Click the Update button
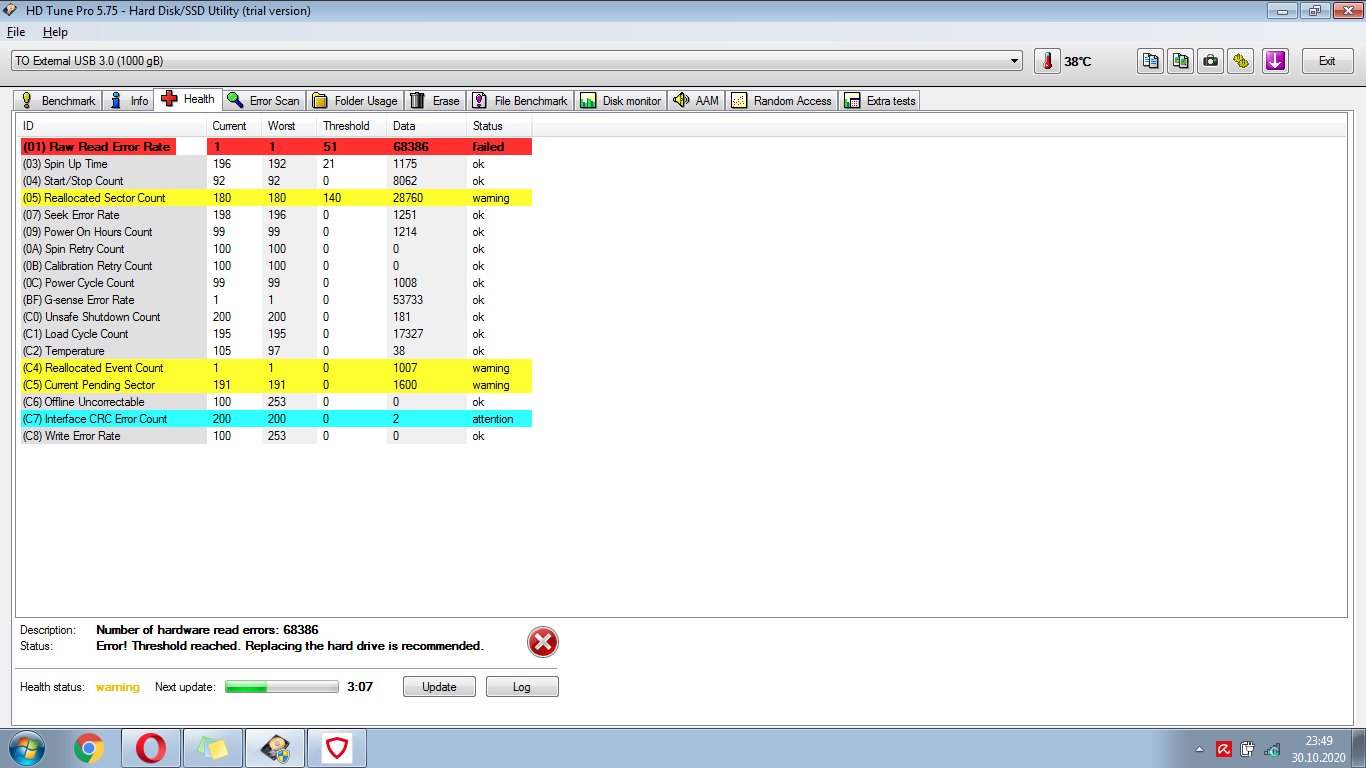This screenshot has height=768, width=1366. click(439, 687)
